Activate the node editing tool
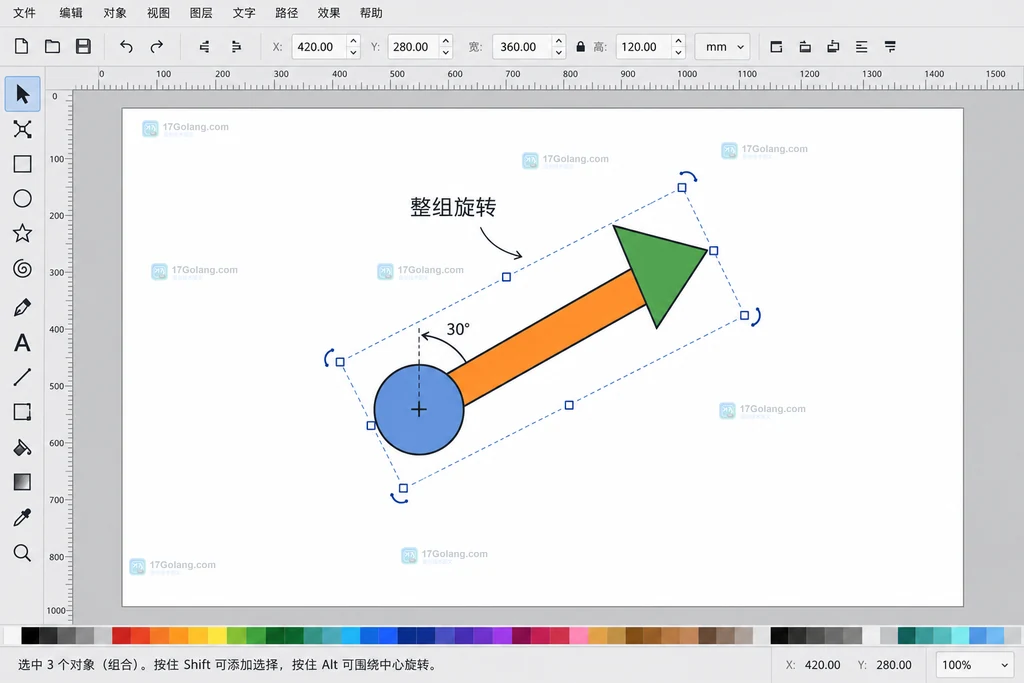1024x683 pixels. (22, 129)
